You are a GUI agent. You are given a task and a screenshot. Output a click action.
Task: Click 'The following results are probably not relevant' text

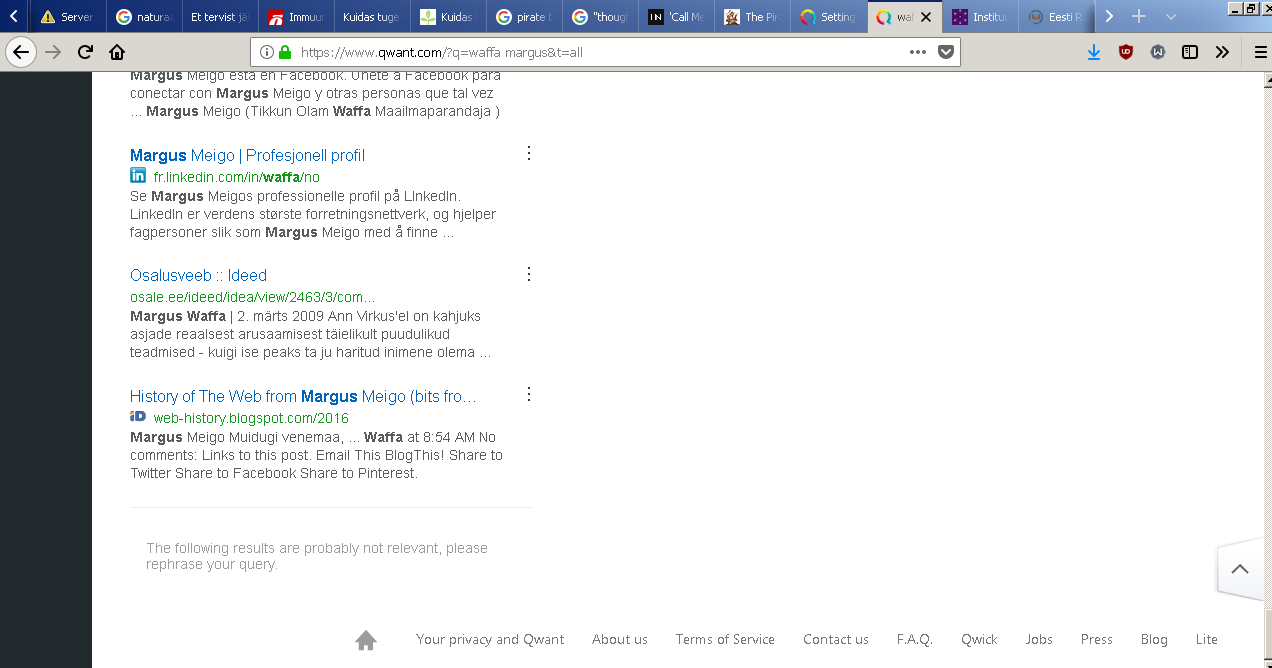tap(317, 556)
